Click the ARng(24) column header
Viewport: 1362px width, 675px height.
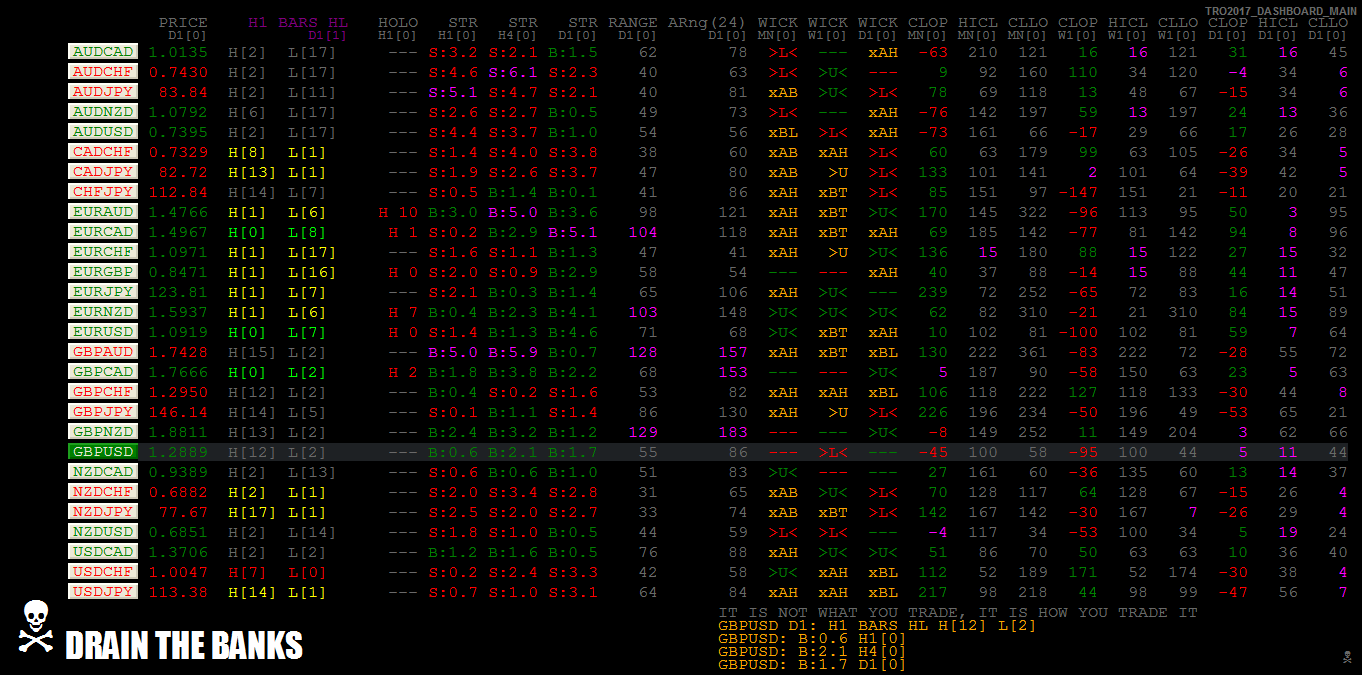click(708, 22)
